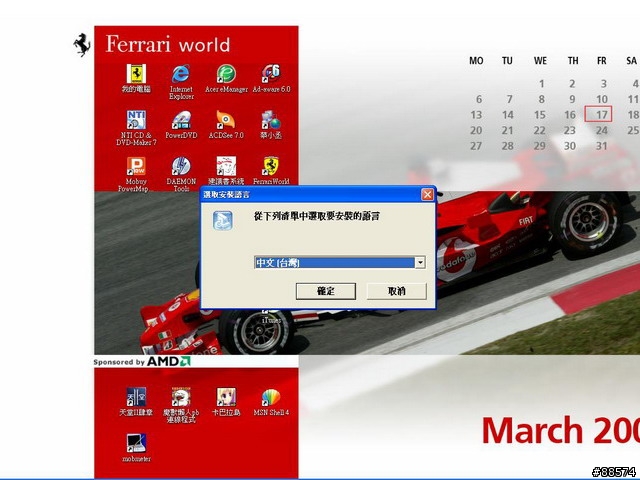Open the language dropdown arrow

(x=420, y=262)
